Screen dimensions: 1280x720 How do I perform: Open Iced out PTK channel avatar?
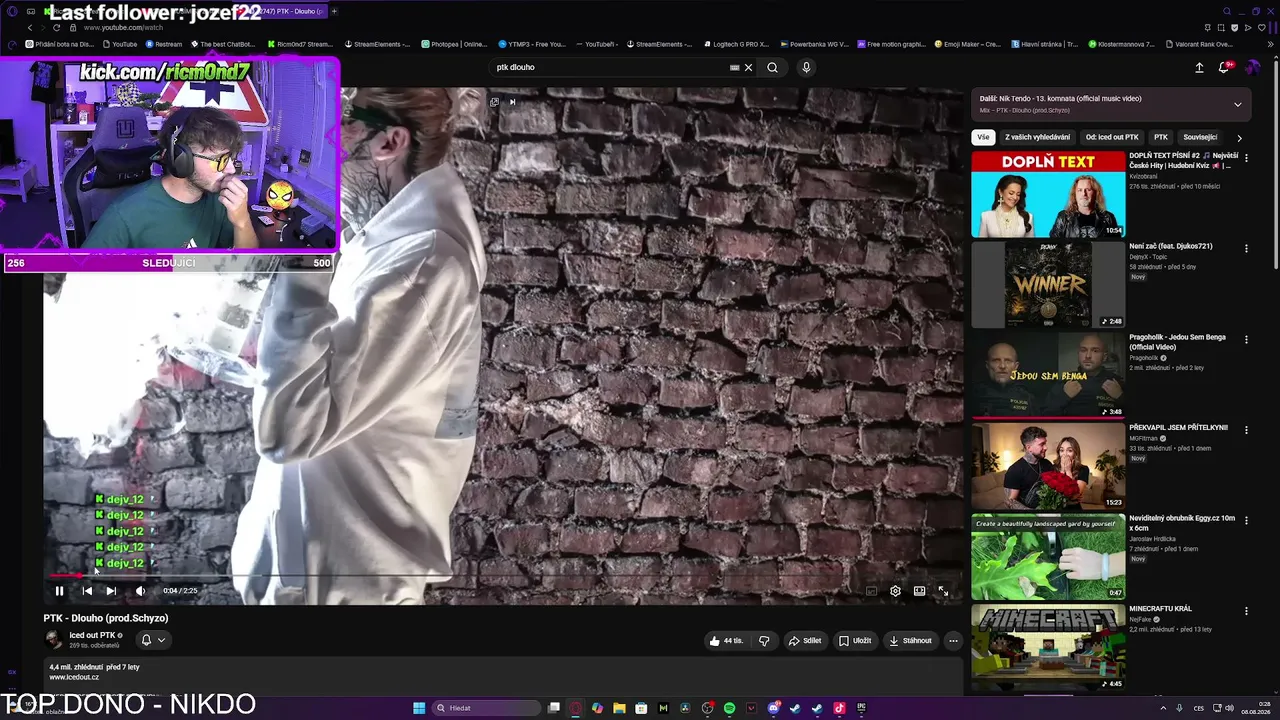click(x=53, y=640)
